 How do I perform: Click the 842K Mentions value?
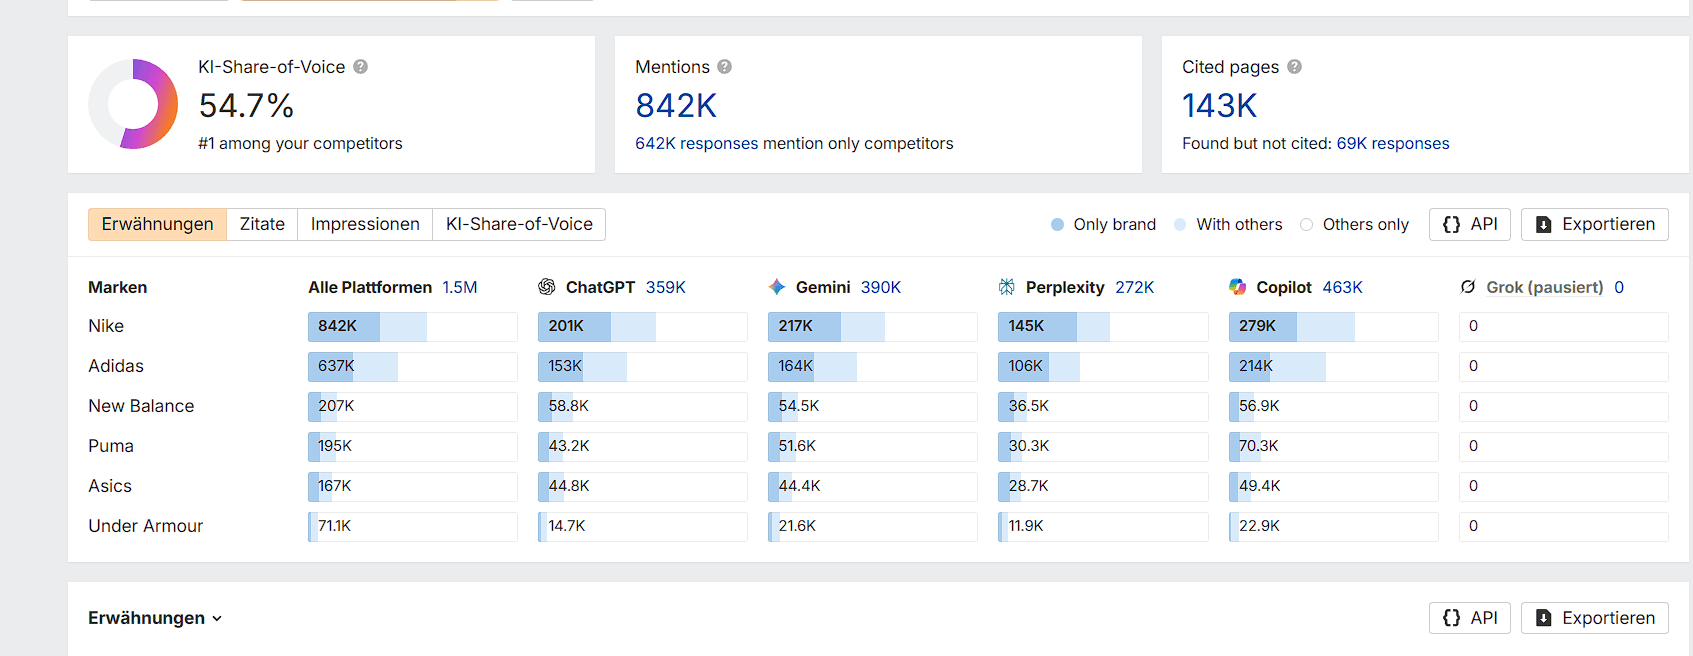coord(677,106)
